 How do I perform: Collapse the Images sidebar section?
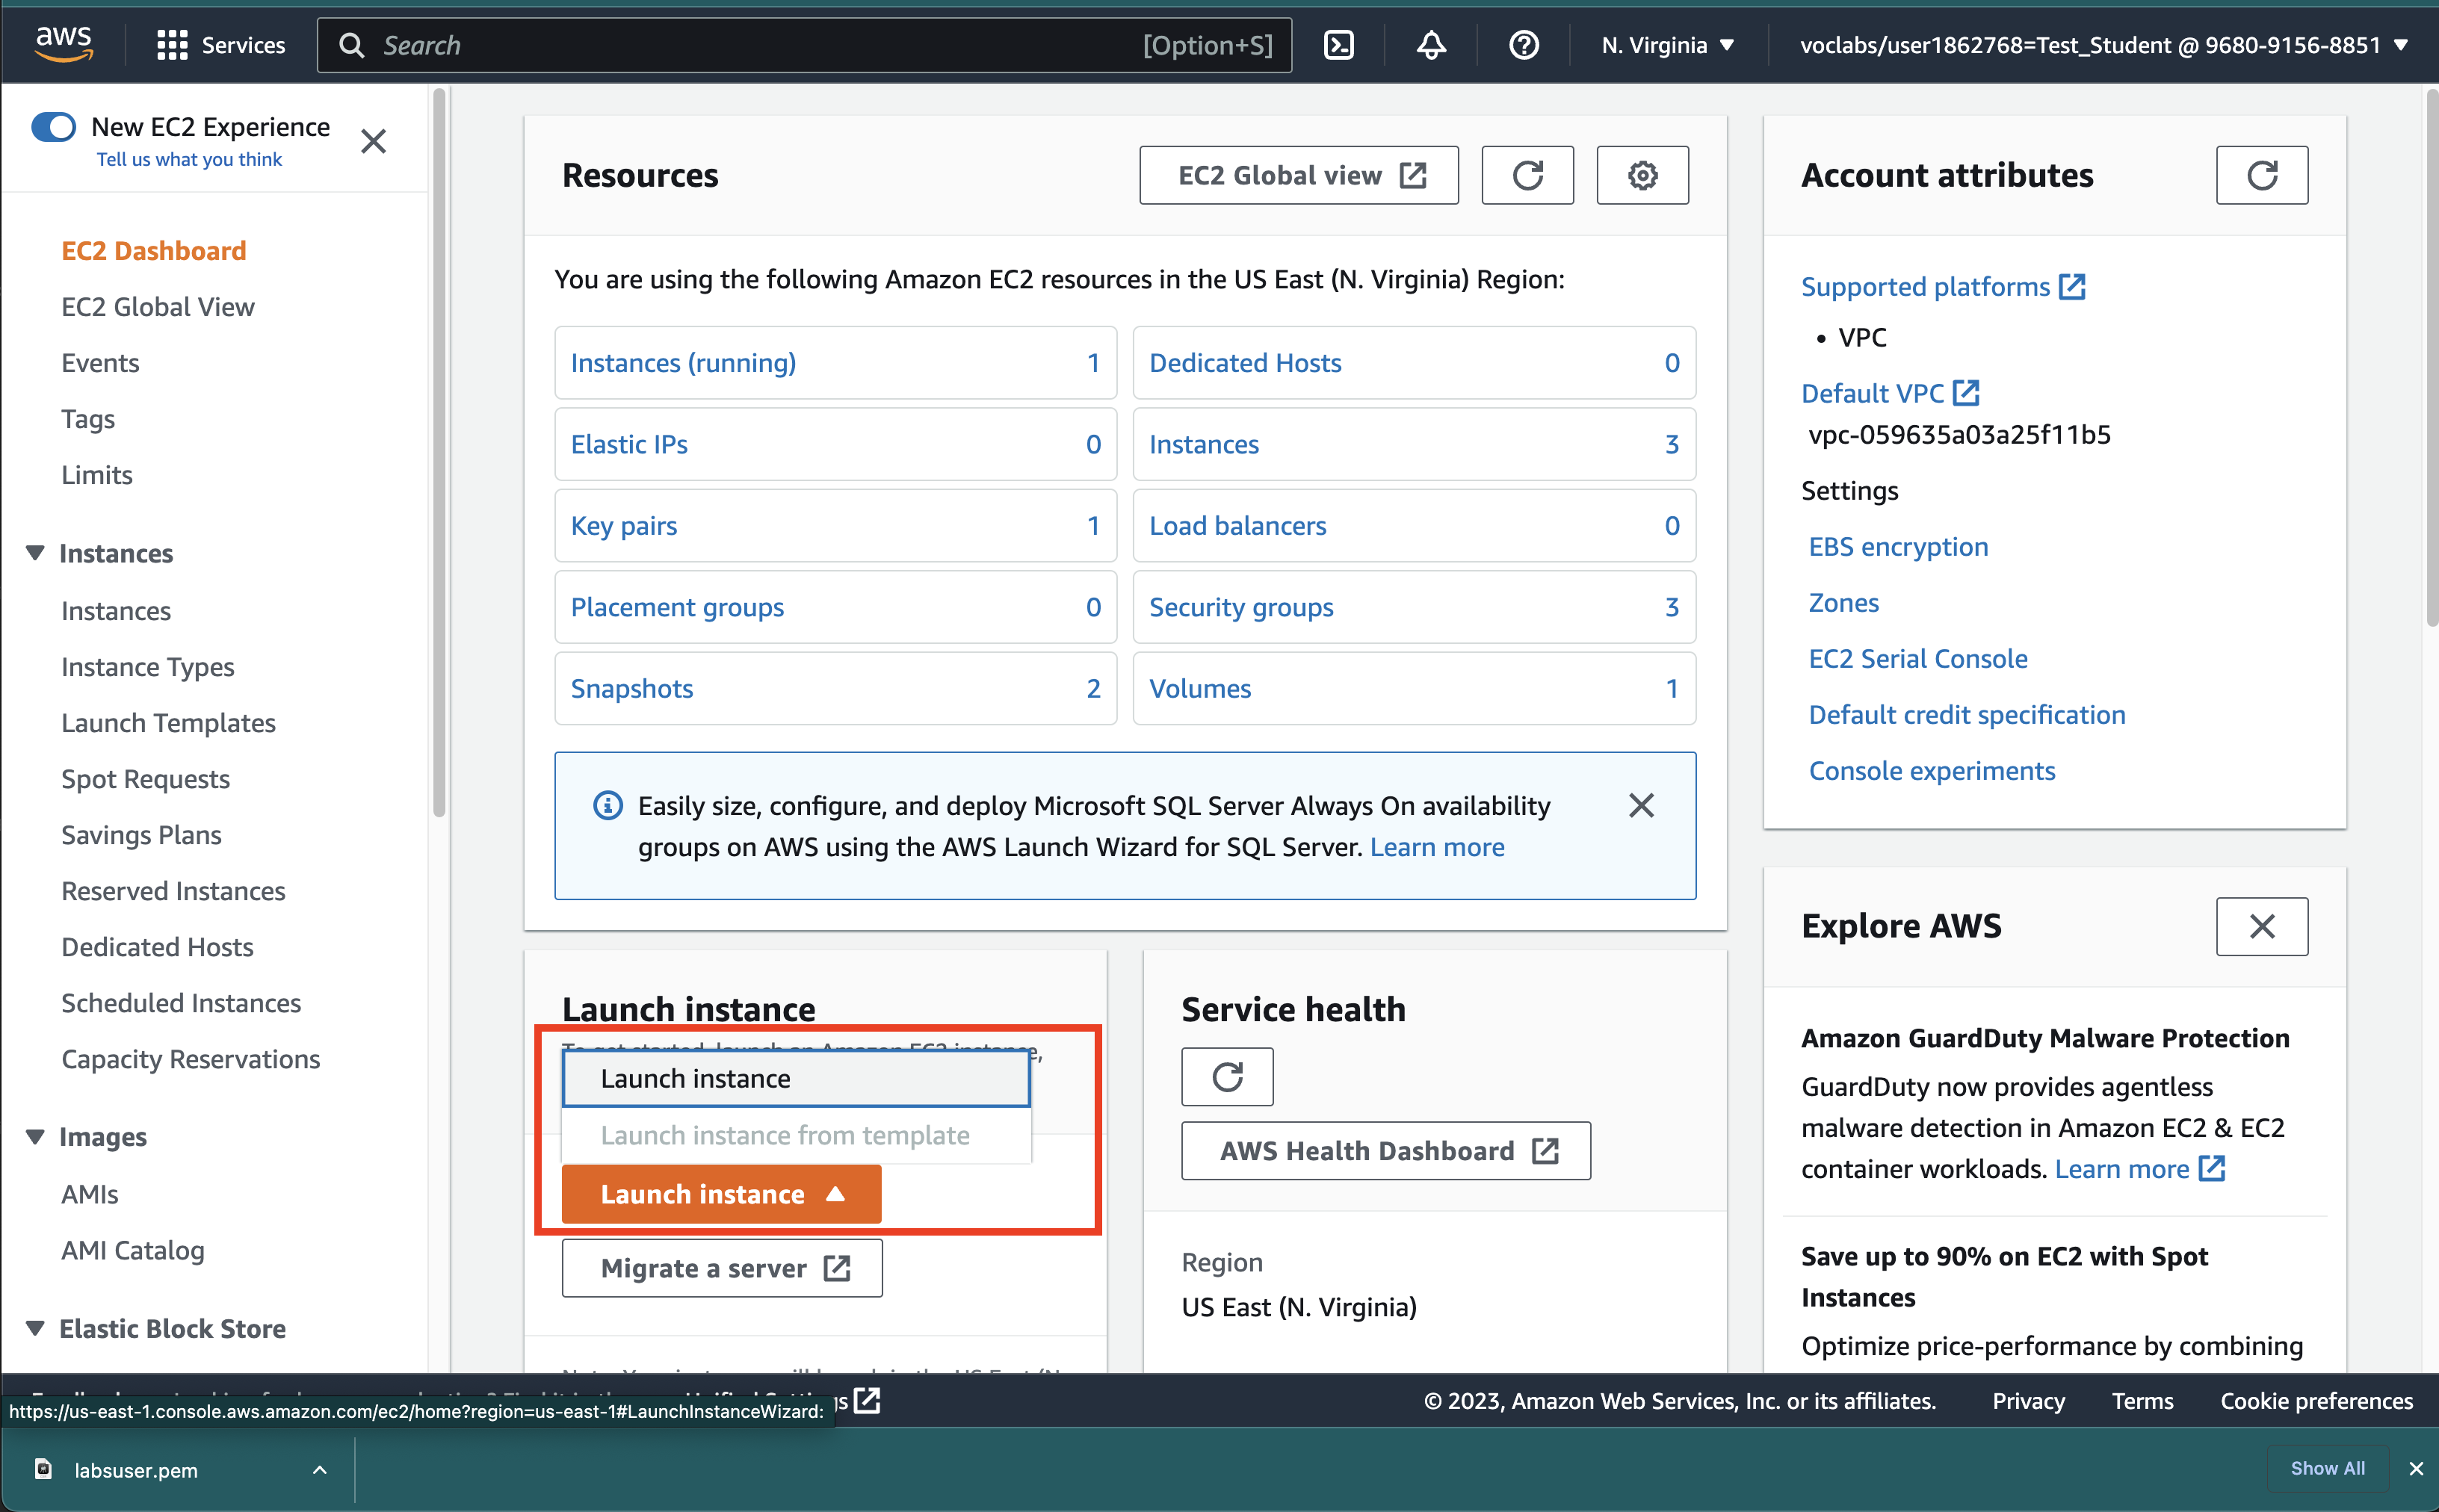(35, 1137)
